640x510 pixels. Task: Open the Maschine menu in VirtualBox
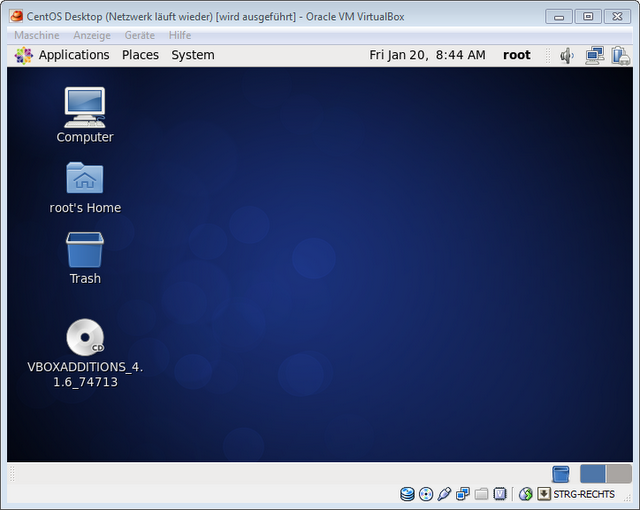click(x=36, y=35)
